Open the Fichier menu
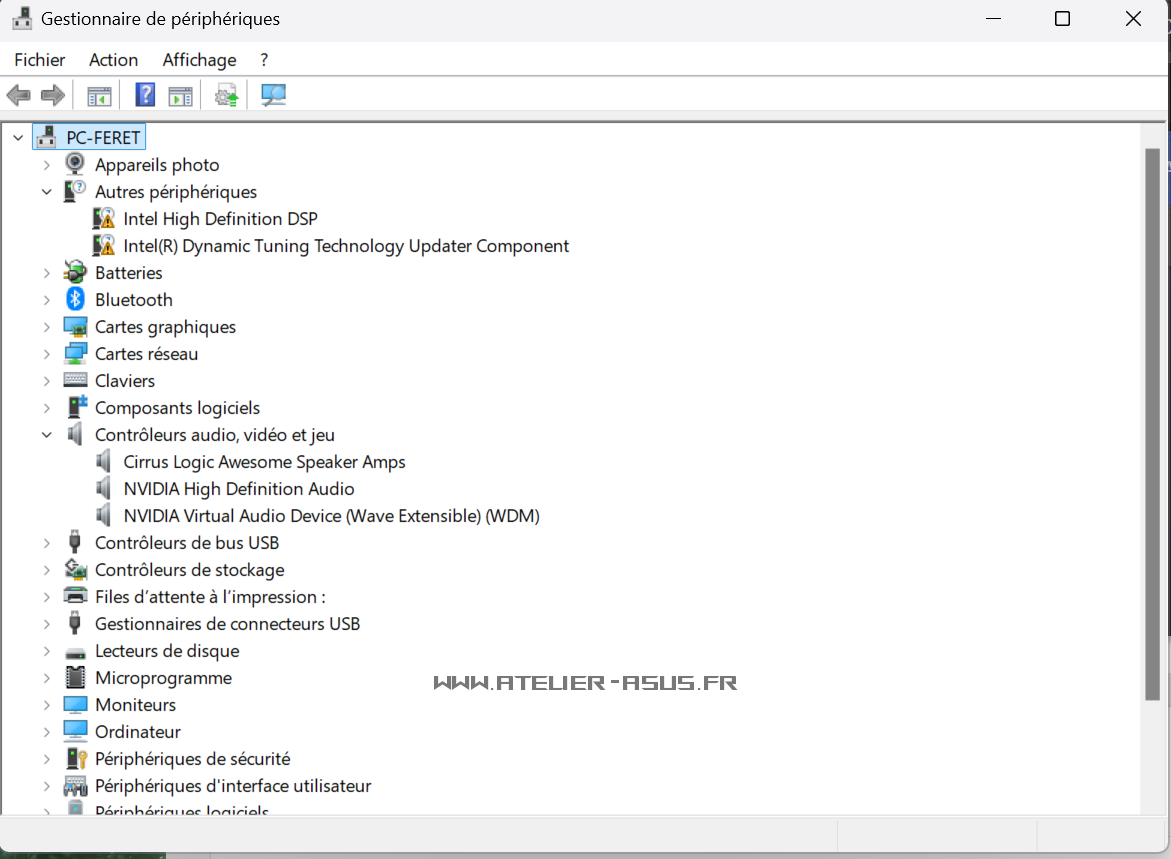 pos(40,60)
